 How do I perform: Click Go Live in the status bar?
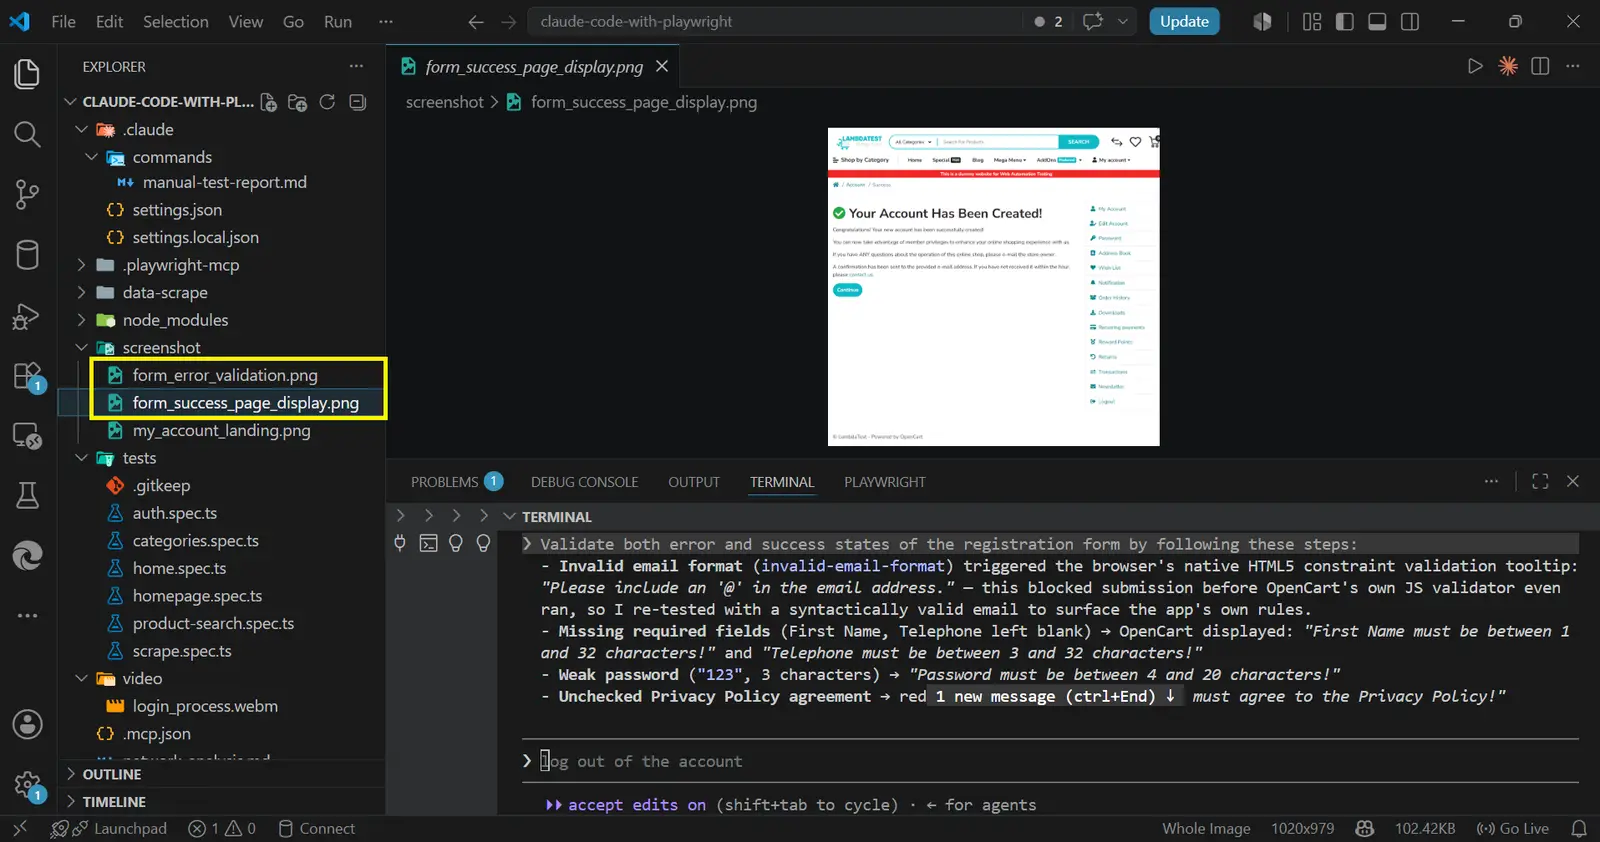1513,829
